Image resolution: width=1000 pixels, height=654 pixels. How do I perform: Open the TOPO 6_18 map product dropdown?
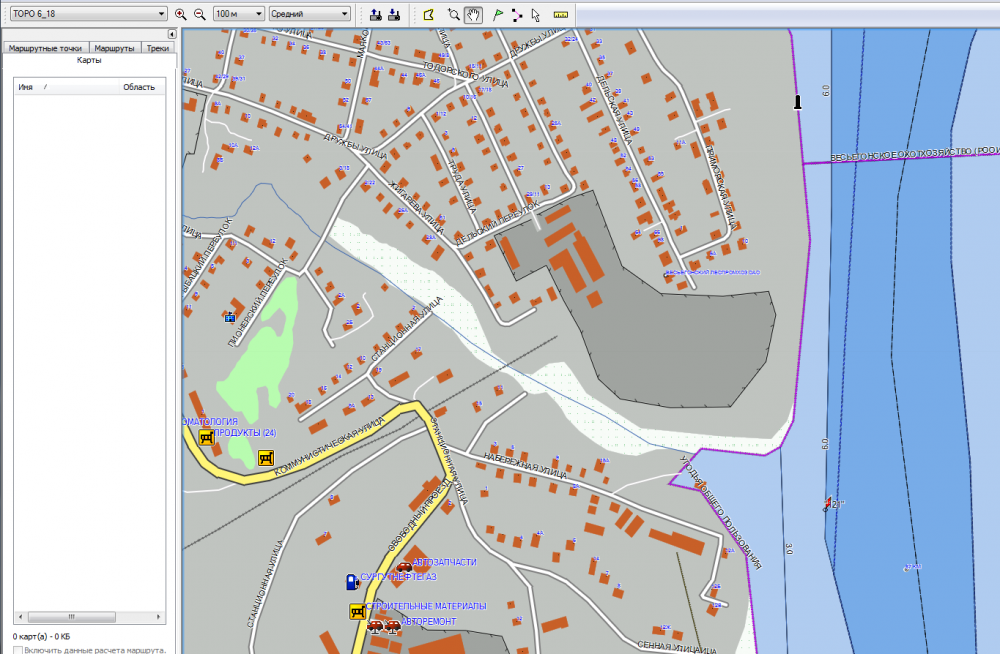coord(86,15)
